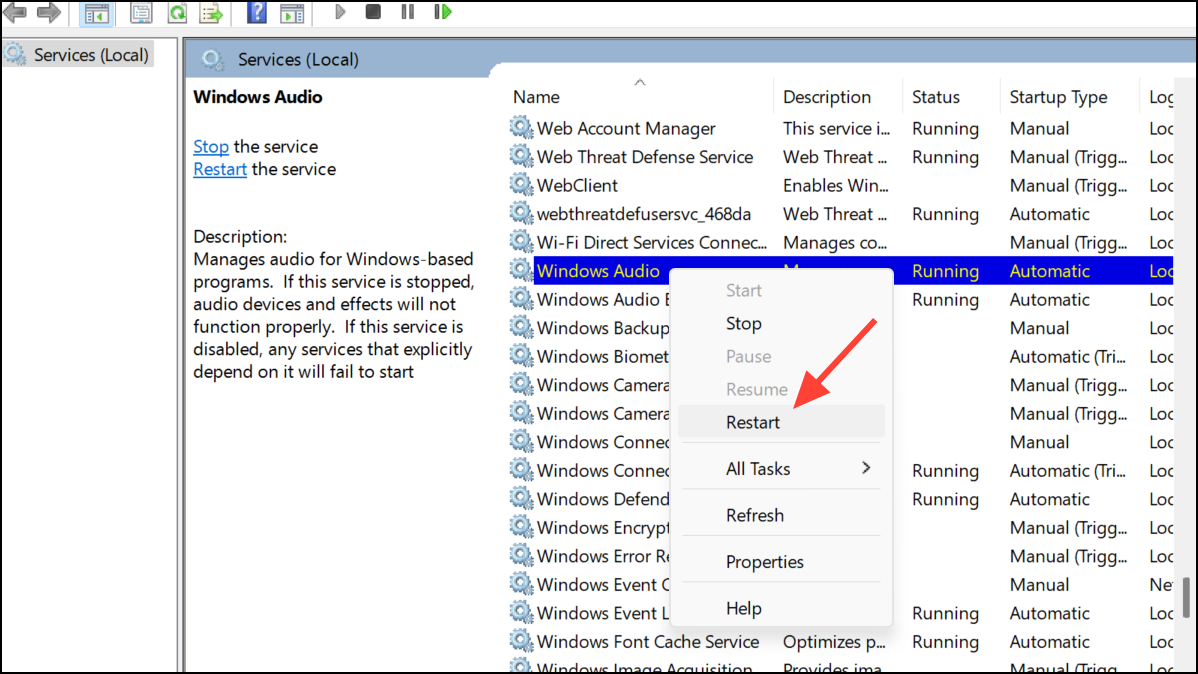Viewport: 1198px width, 674px height.
Task: Sort by the Startup Type column header
Action: 1058,98
